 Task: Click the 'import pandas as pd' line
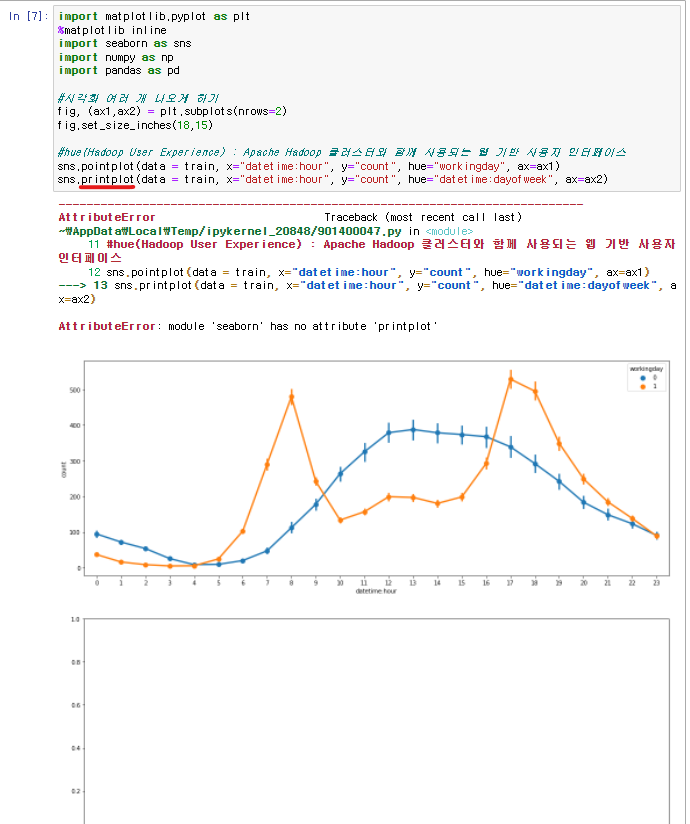point(119,70)
